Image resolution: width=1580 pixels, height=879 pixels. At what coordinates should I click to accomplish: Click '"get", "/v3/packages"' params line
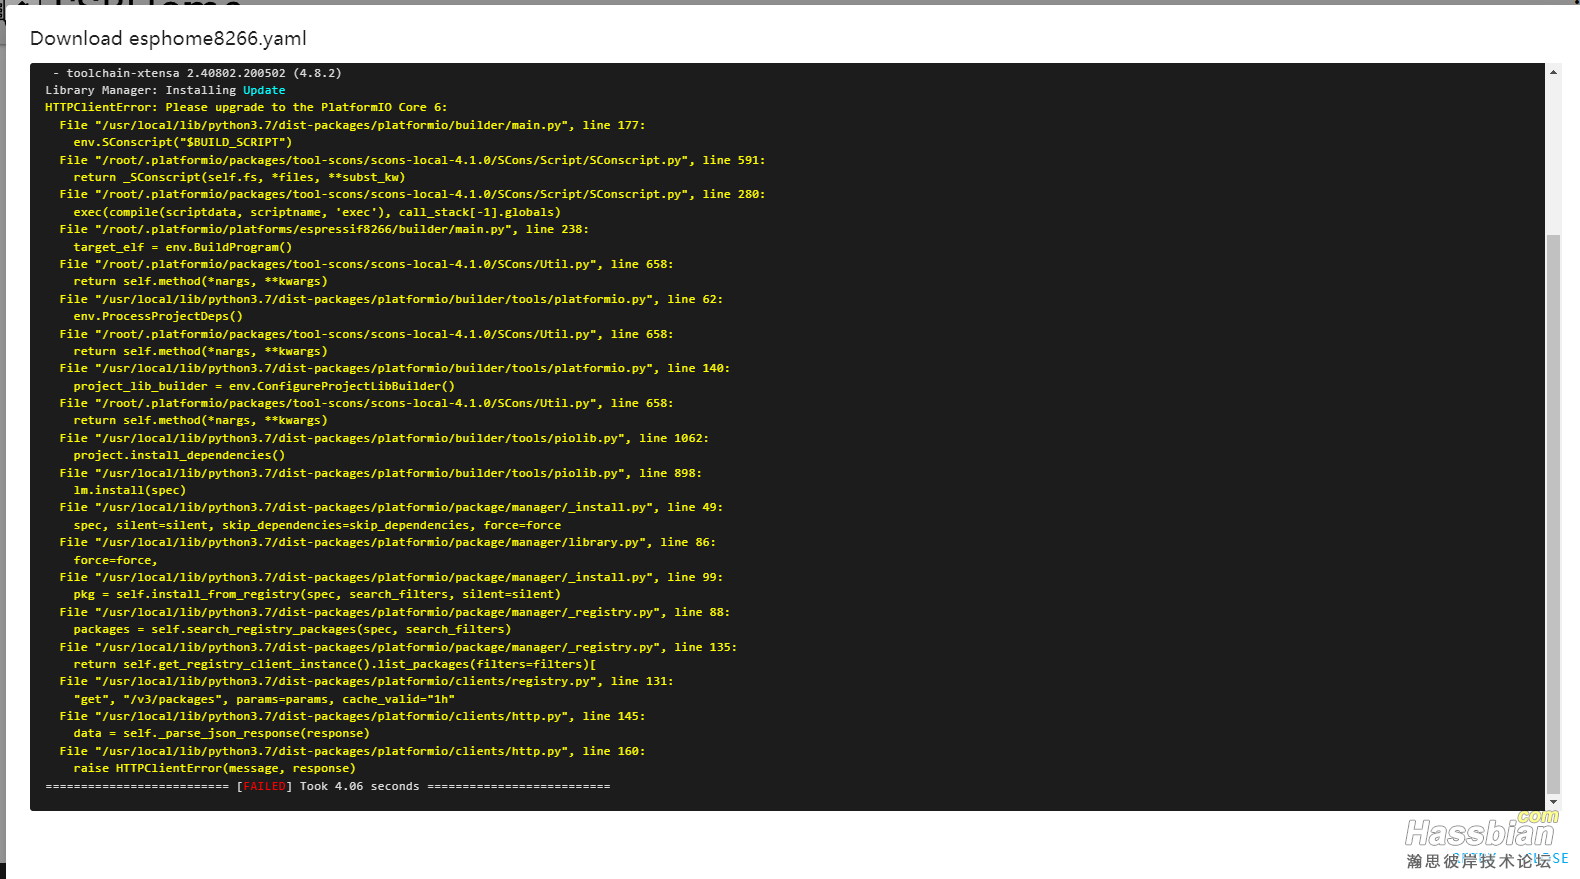[264, 699]
